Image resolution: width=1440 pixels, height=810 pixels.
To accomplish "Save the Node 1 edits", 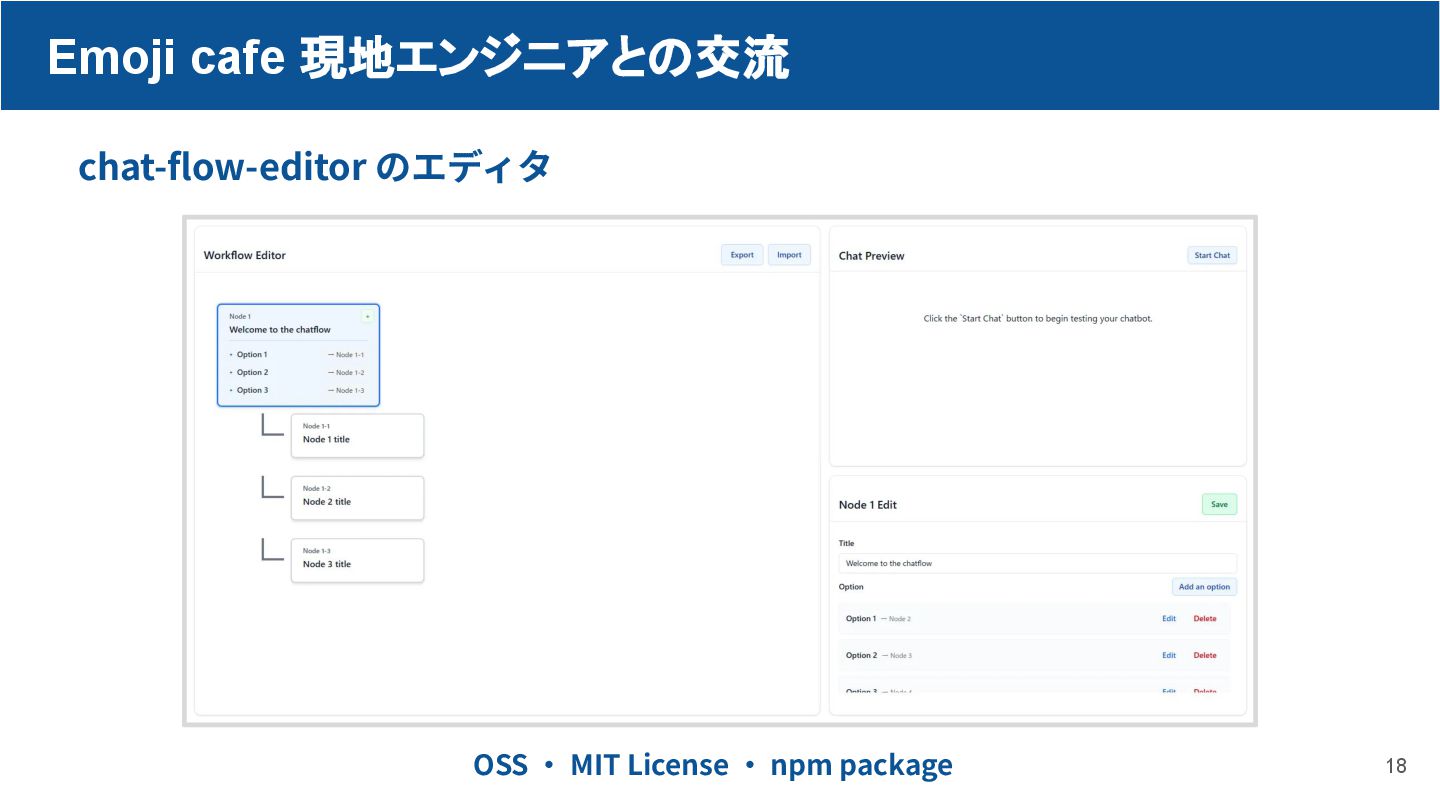I will point(1219,504).
